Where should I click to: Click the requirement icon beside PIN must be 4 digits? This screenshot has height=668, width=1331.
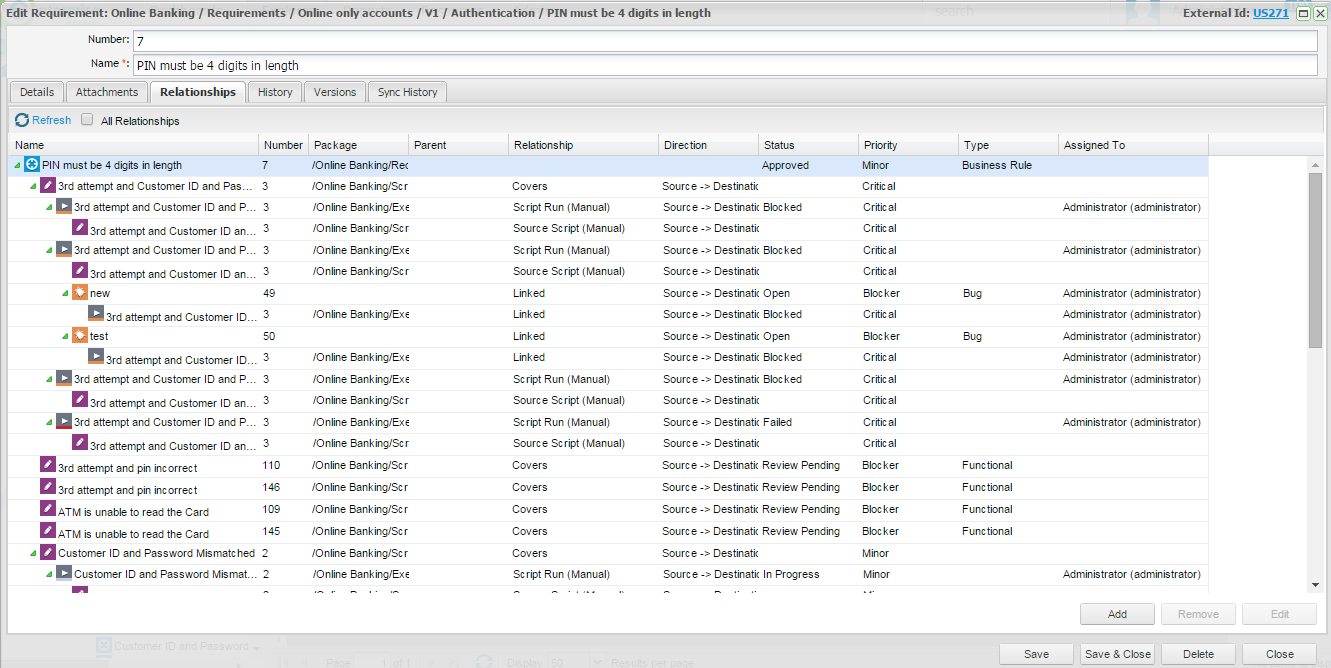31,165
